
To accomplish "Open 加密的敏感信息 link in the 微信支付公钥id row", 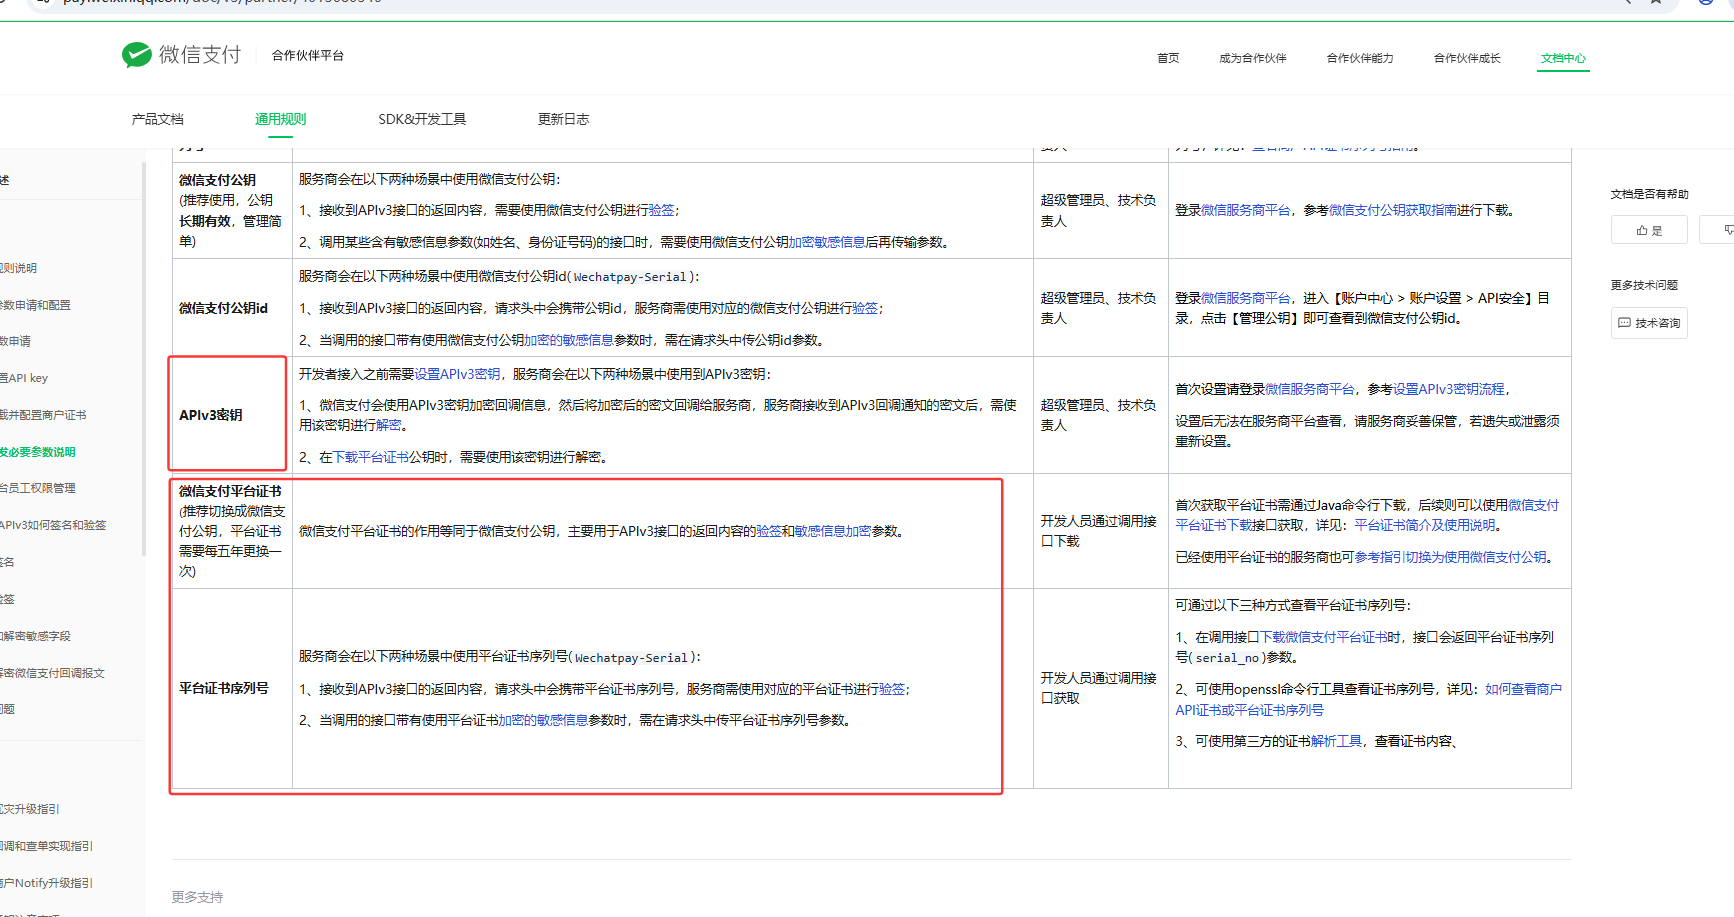I will (x=569, y=340).
